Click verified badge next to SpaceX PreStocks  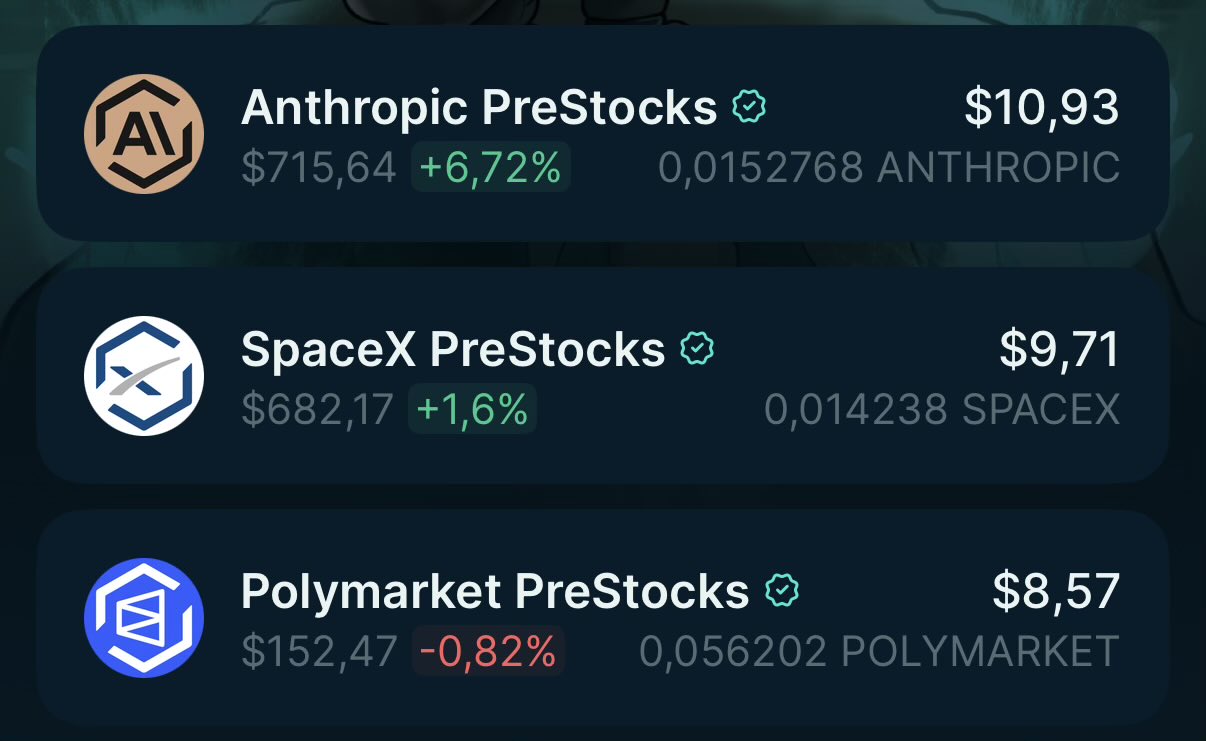click(x=697, y=349)
